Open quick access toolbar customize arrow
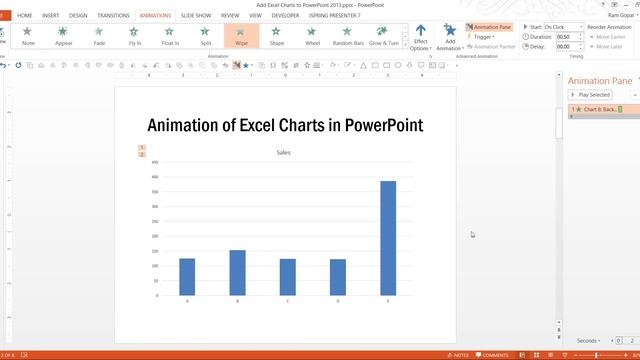Image resolution: width=640 pixels, height=360 pixels. [456, 65]
